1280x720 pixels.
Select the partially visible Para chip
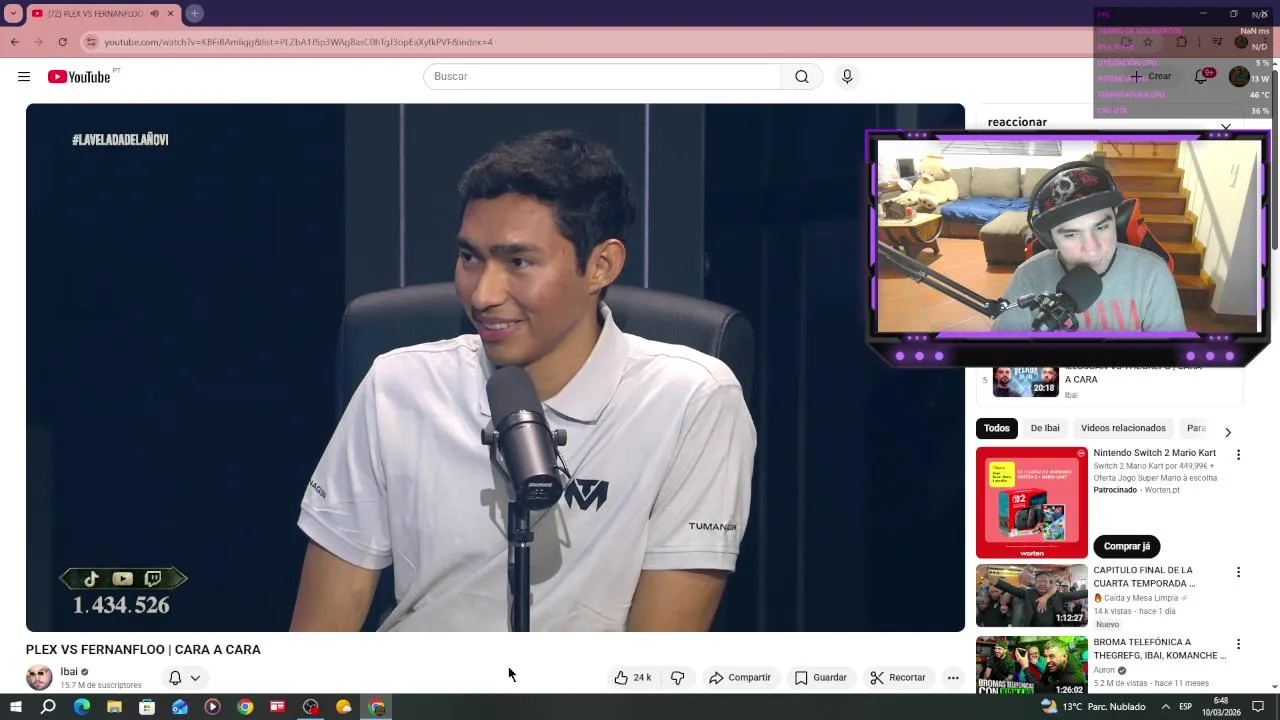coord(1196,428)
